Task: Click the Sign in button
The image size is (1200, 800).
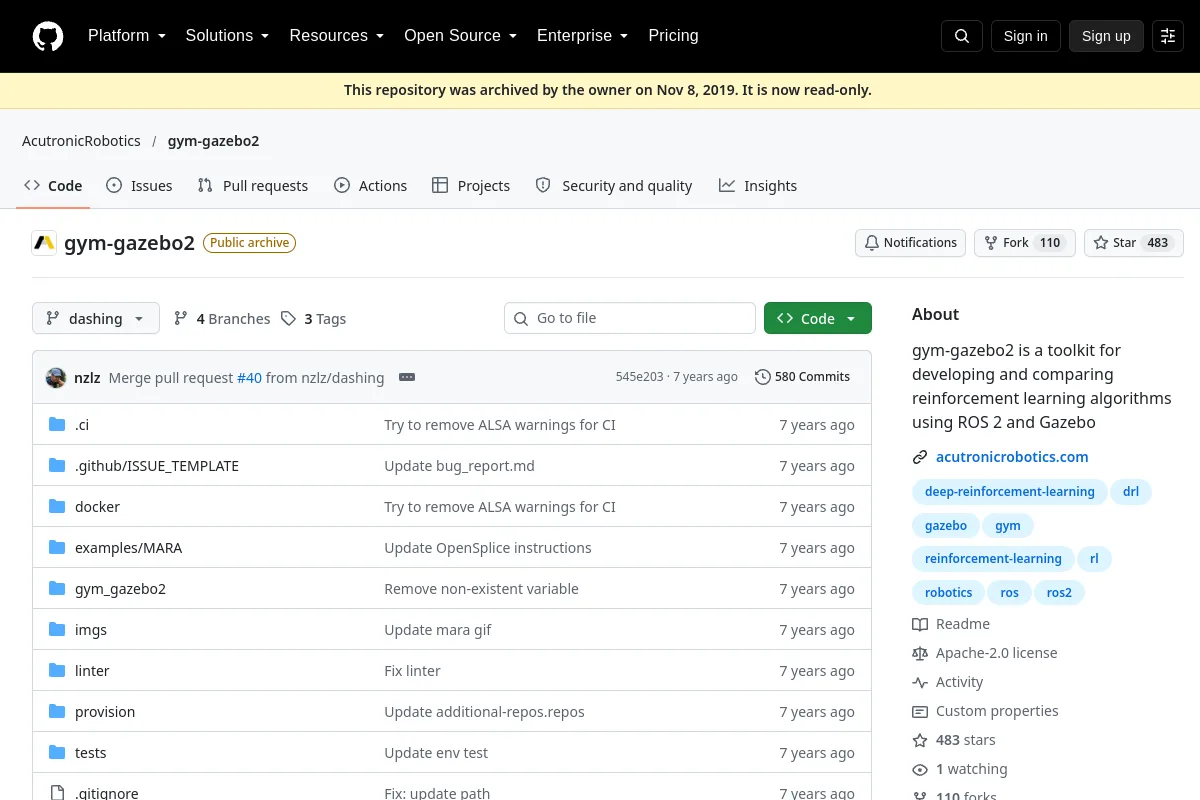Action: [1026, 36]
